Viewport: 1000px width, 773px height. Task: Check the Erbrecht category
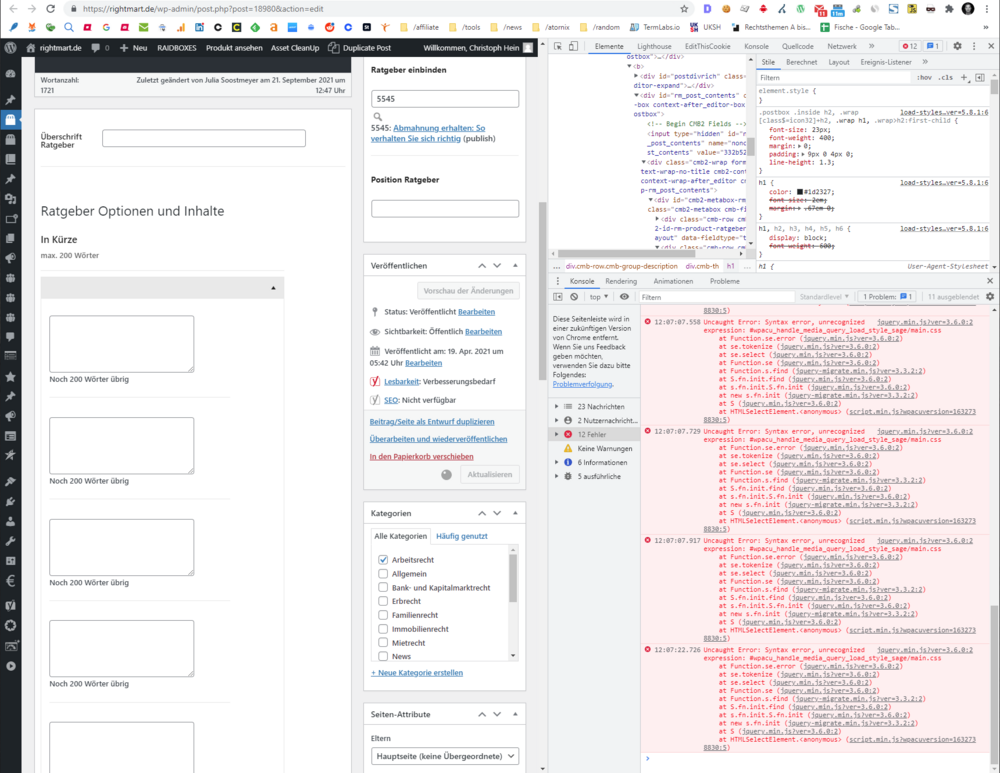click(383, 601)
